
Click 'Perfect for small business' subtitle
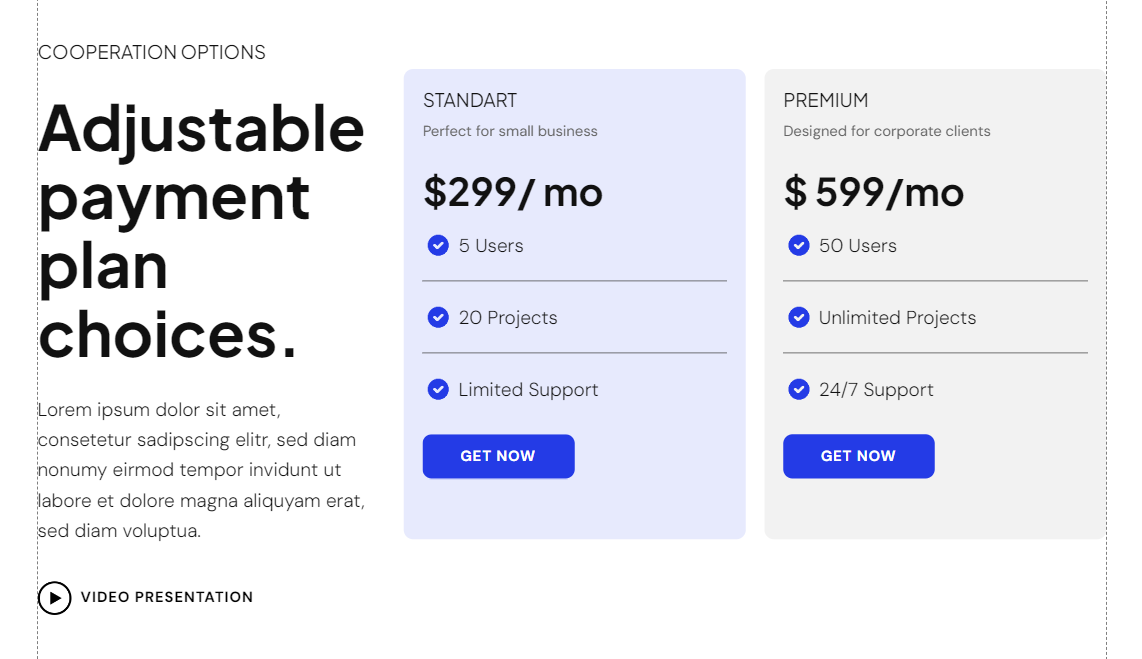click(510, 131)
